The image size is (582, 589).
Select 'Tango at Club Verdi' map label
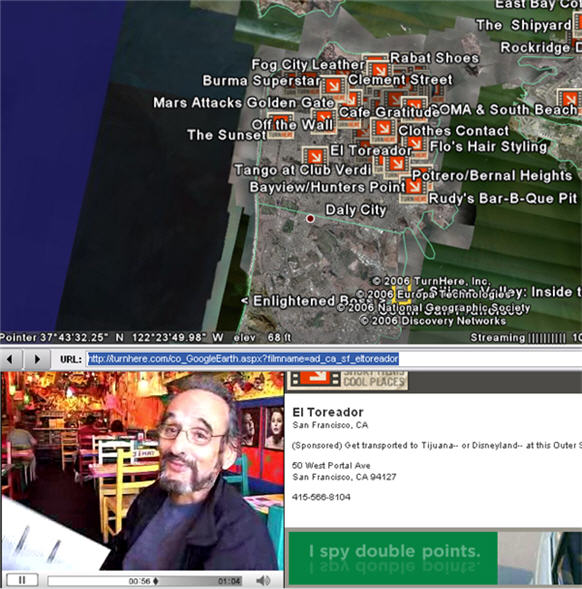[x=303, y=170]
